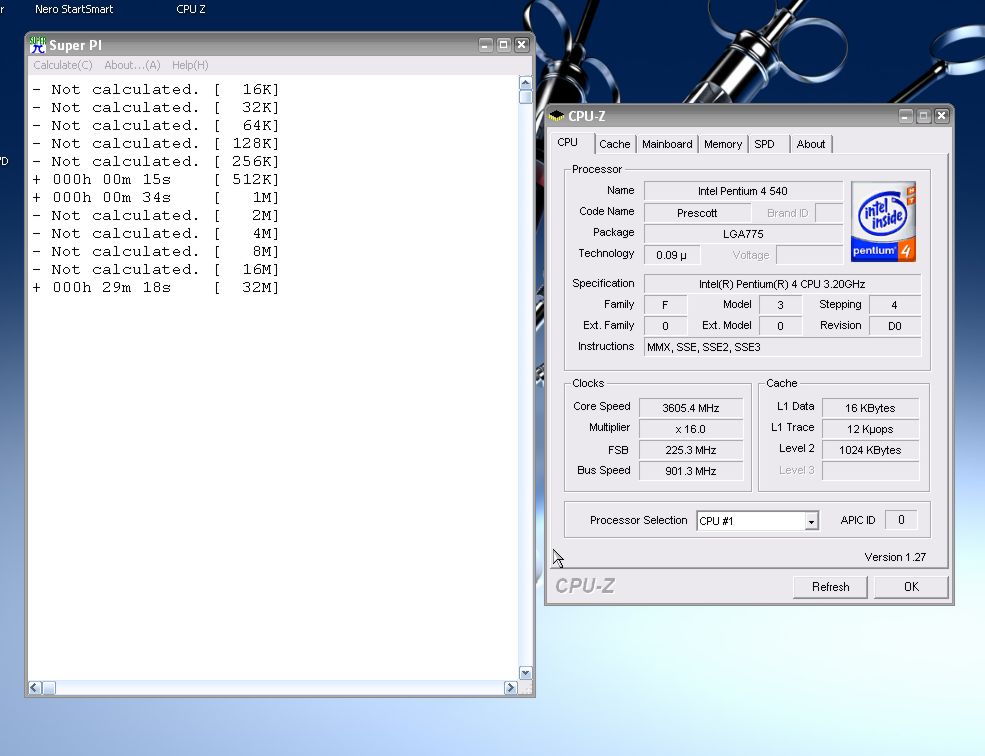This screenshot has height=756, width=985.
Task: Click the '000h 00m 15s [512K]' result line
Action: pos(156,180)
